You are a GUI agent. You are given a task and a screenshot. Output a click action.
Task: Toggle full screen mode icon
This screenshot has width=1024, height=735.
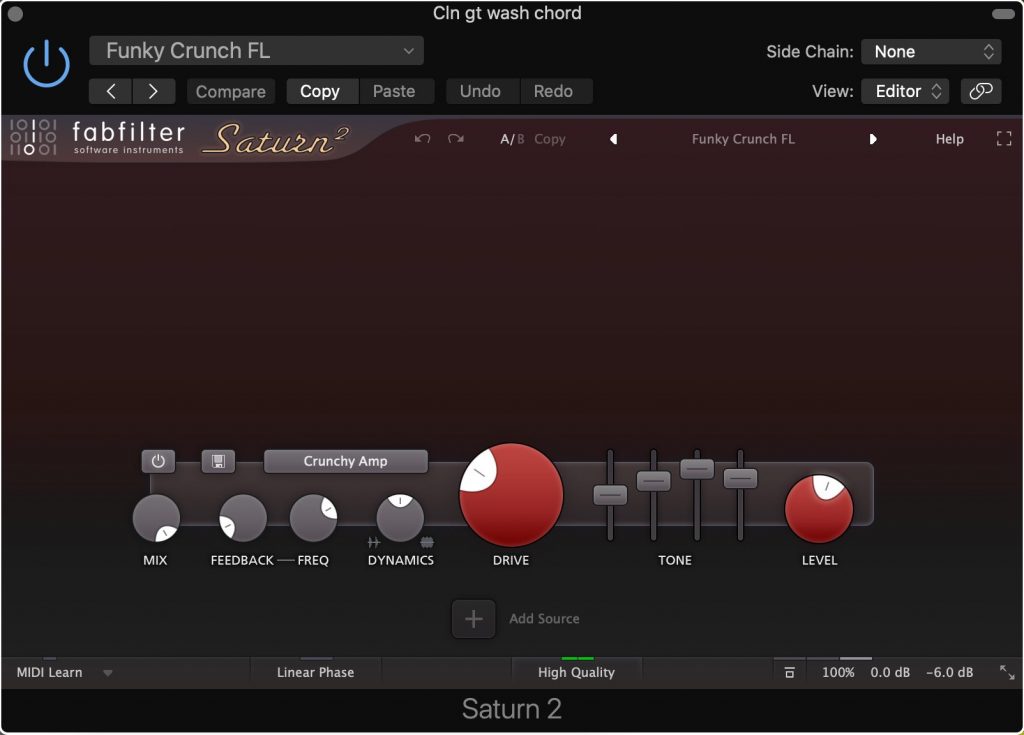1004,139
